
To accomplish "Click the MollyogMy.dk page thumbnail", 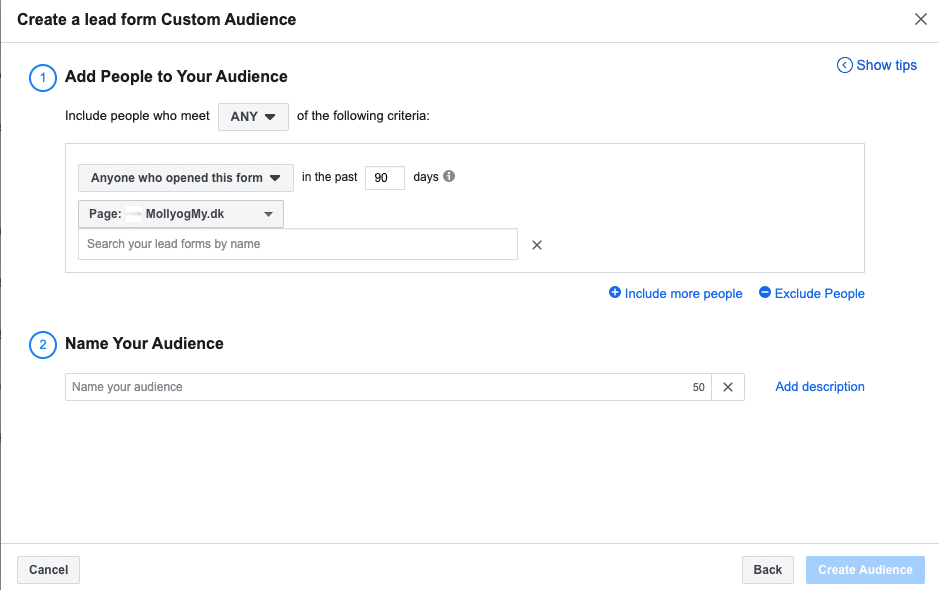I will pos(134,214).
